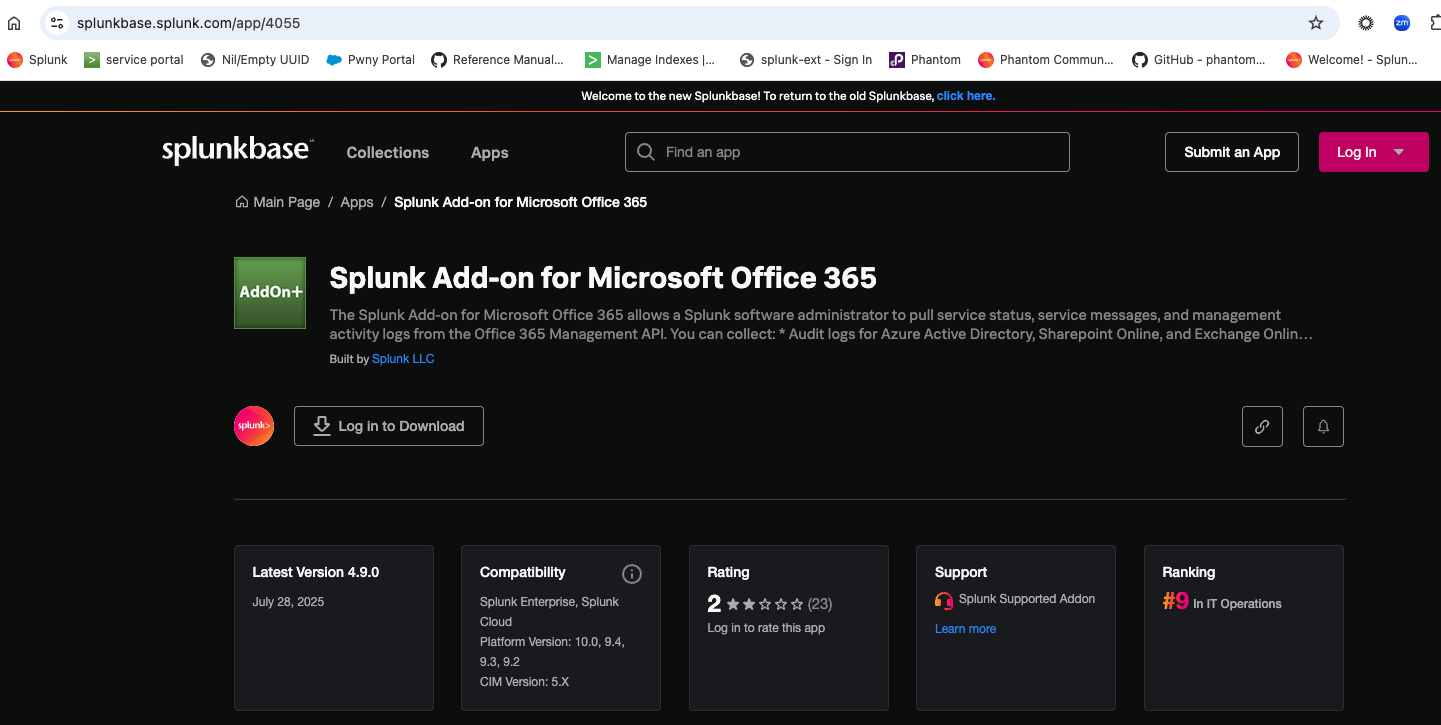Open the Apps menu in header
The height and width of the screenshot is (725, 1441).
(490, 153)
